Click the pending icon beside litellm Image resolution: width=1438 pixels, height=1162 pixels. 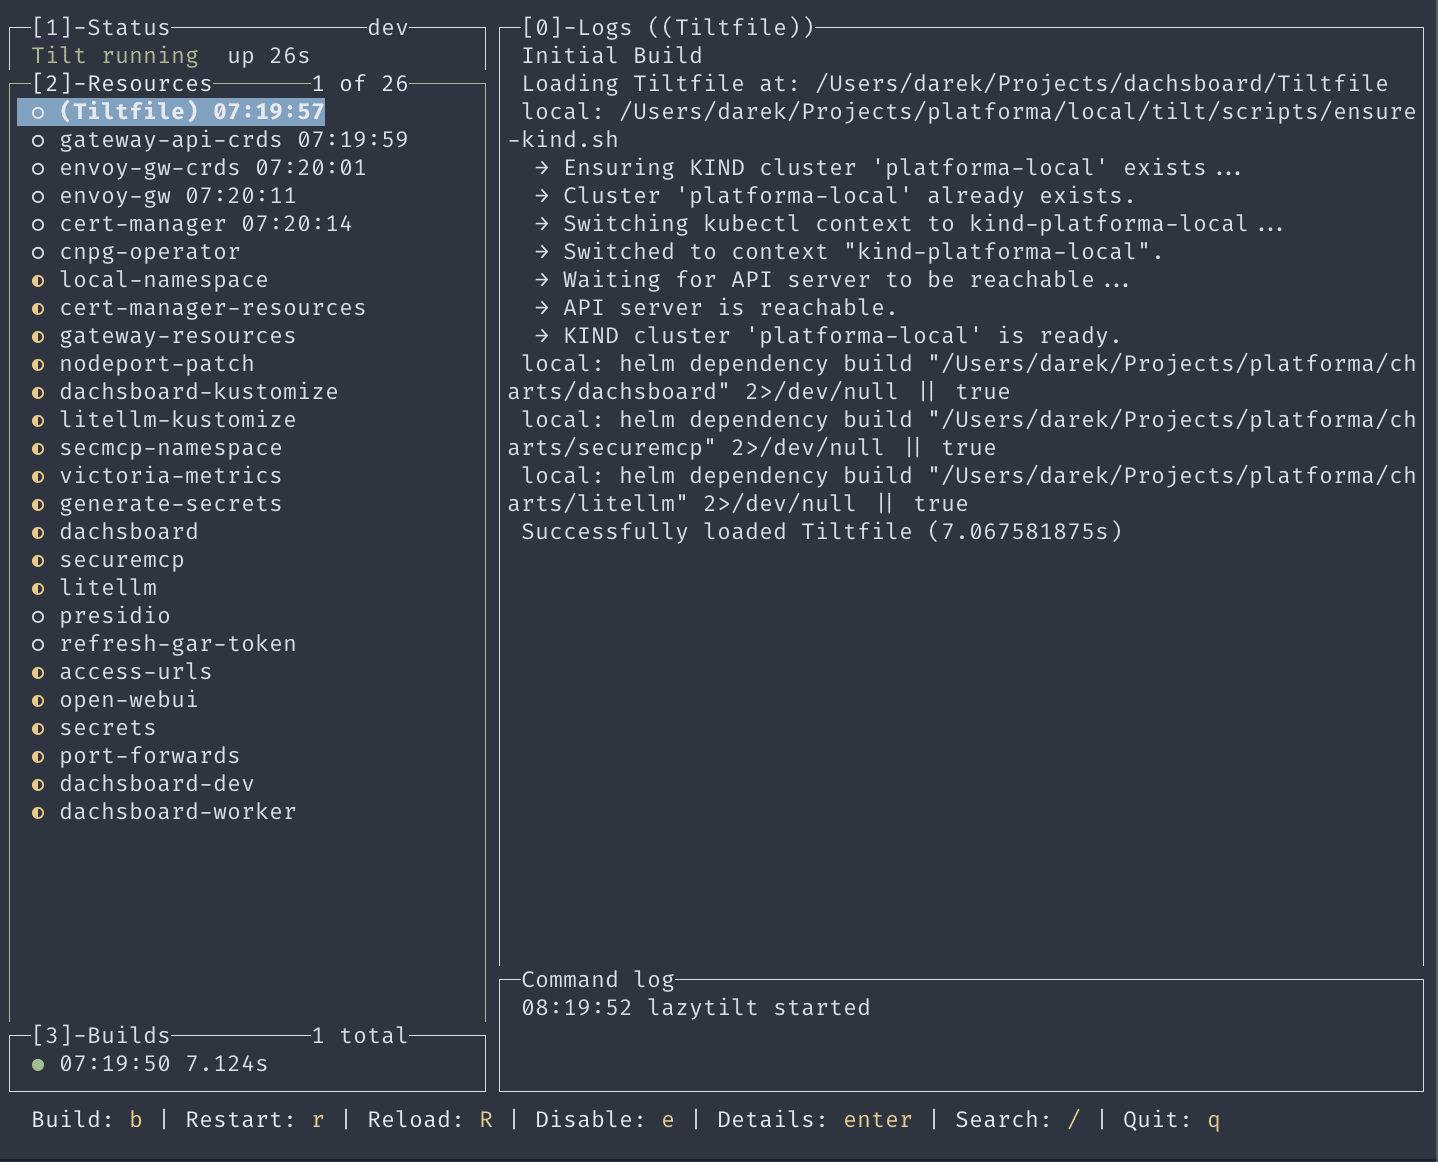click(38, 589)
